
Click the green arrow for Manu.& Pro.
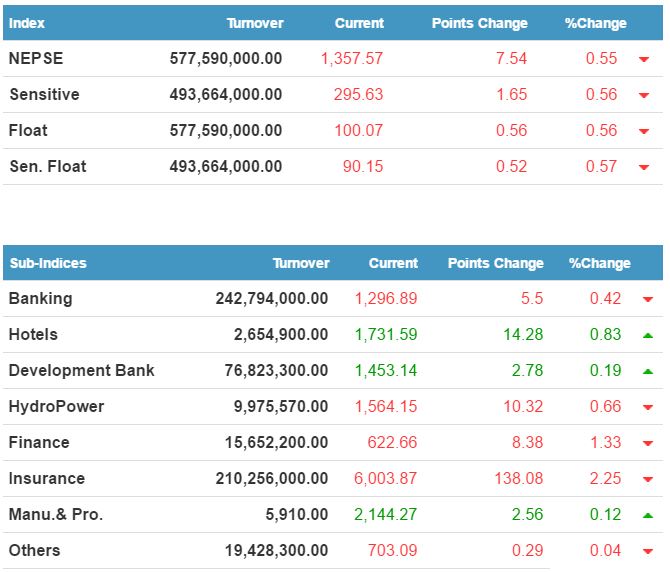647,515
